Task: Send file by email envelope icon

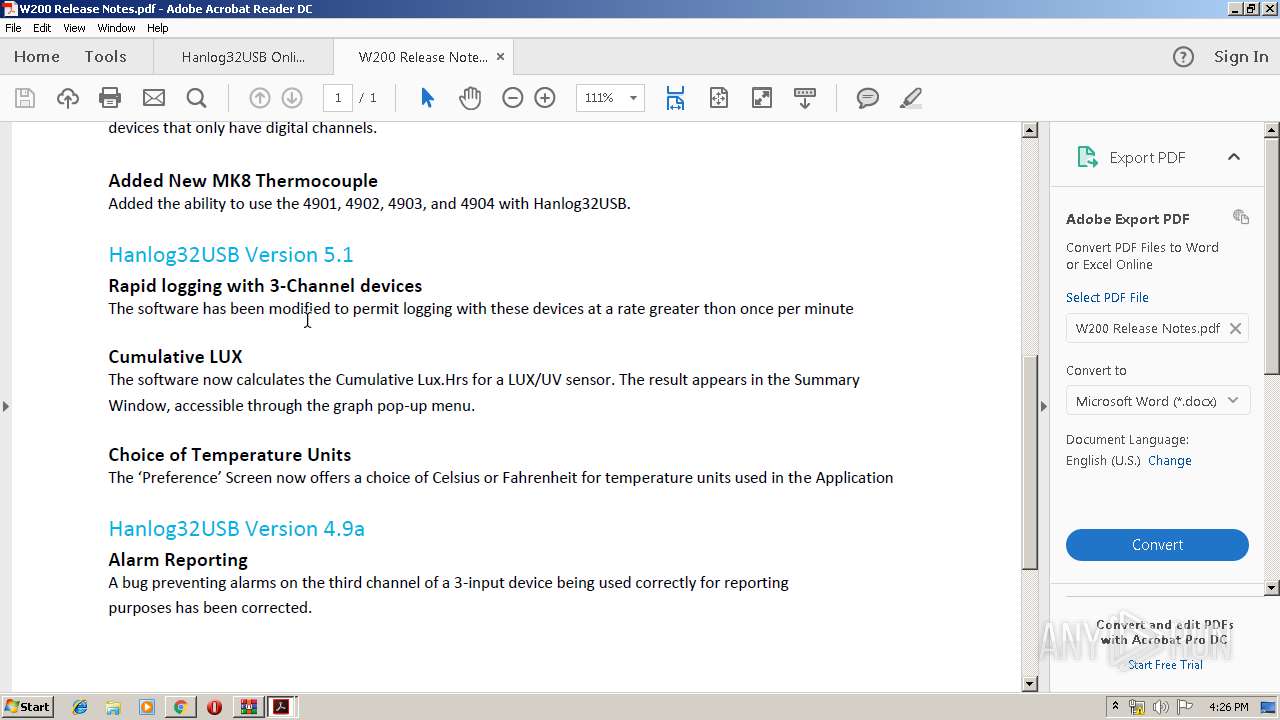Action: tap(154, 98)
